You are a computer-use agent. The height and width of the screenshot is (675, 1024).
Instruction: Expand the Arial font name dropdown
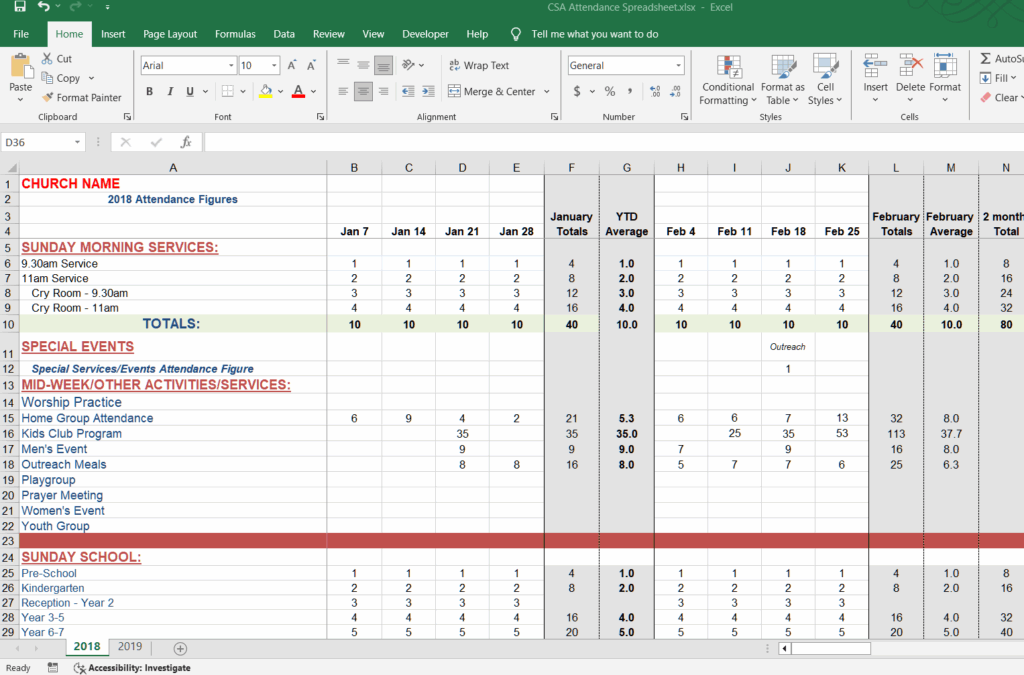[231, 66]
